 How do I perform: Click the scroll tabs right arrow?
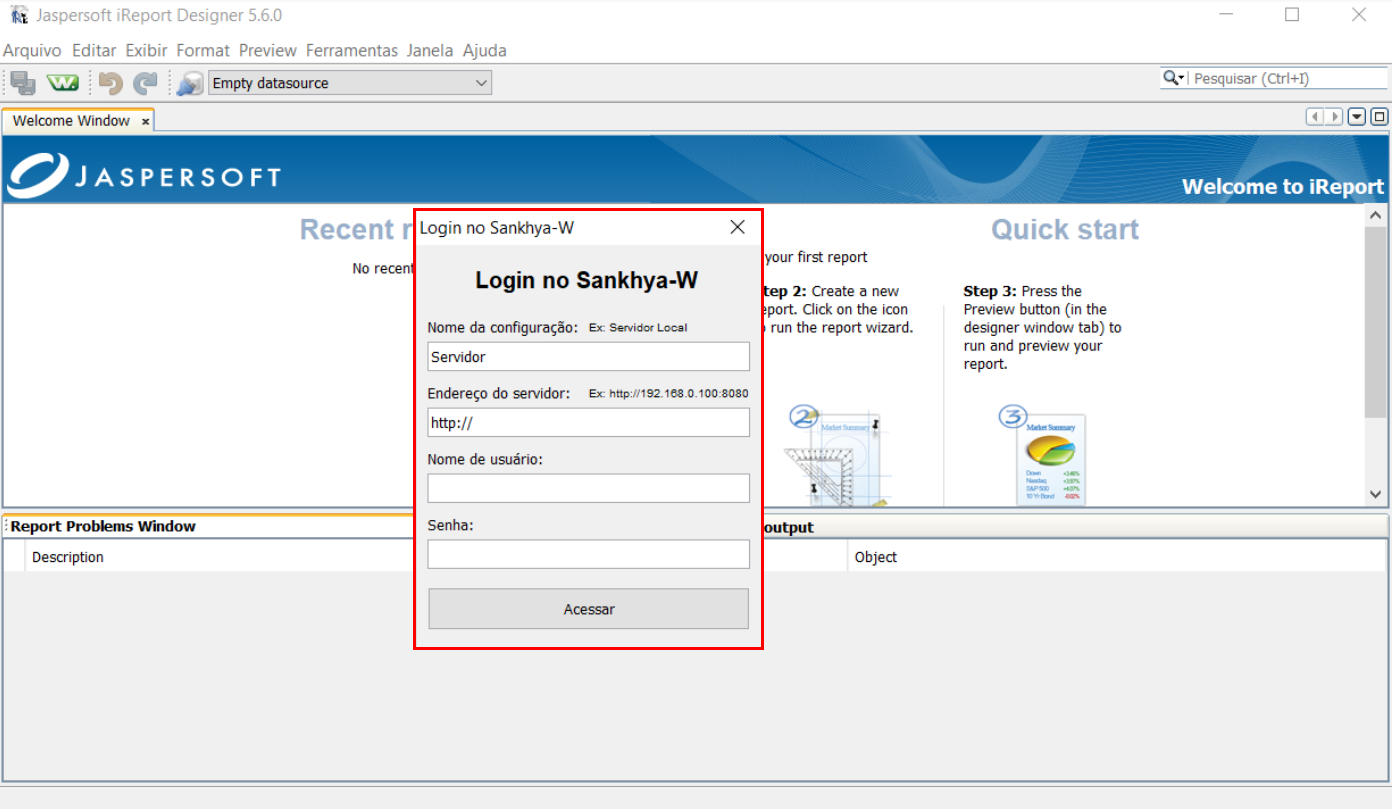tap(1334, 117)
